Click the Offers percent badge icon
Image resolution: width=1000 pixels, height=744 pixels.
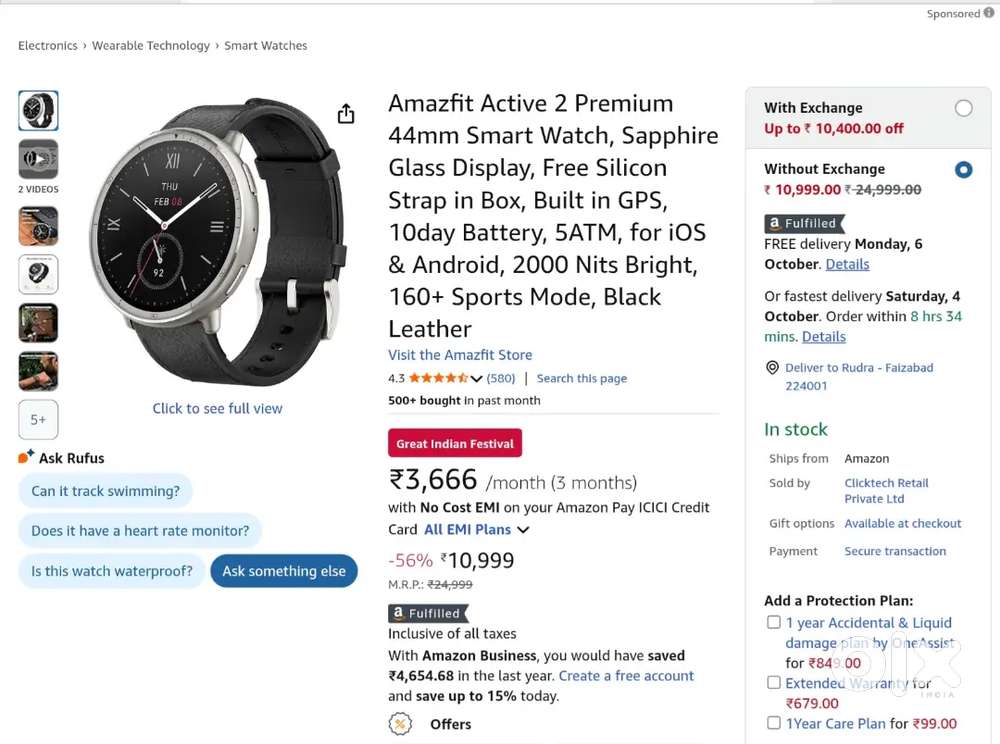(x=400, y=724)
